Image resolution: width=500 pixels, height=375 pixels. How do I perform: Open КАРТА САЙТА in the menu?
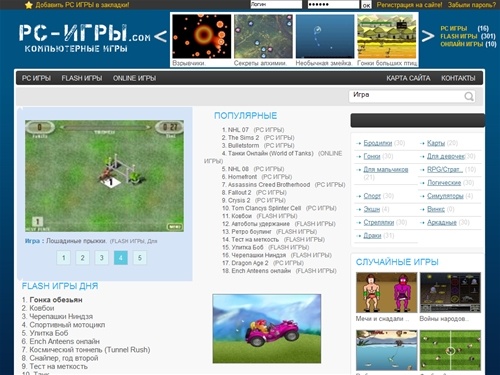point(408,78)
